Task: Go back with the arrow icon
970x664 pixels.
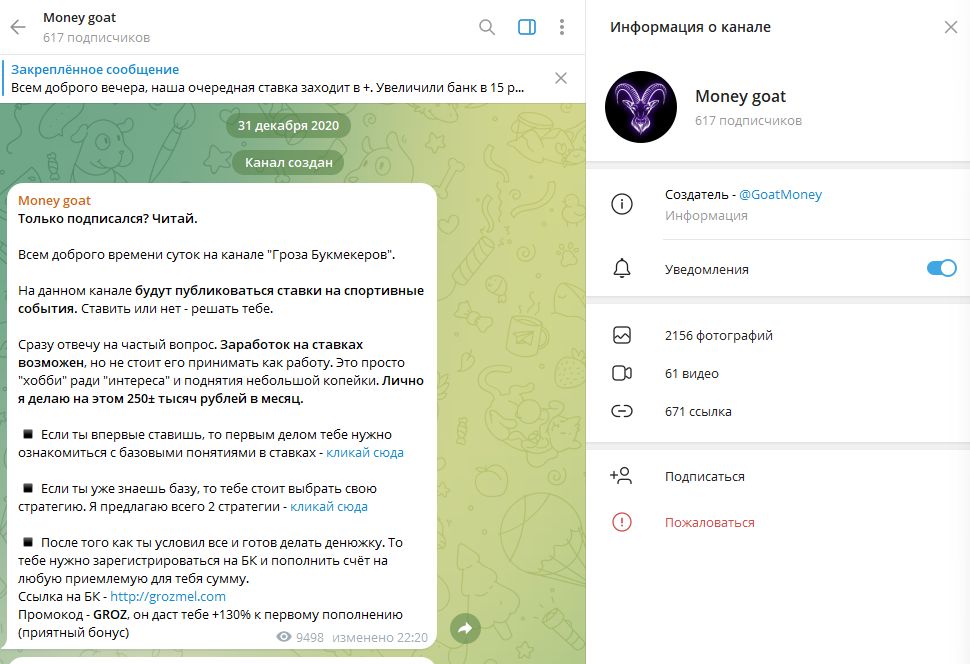Action: click(x=19, y=27)
